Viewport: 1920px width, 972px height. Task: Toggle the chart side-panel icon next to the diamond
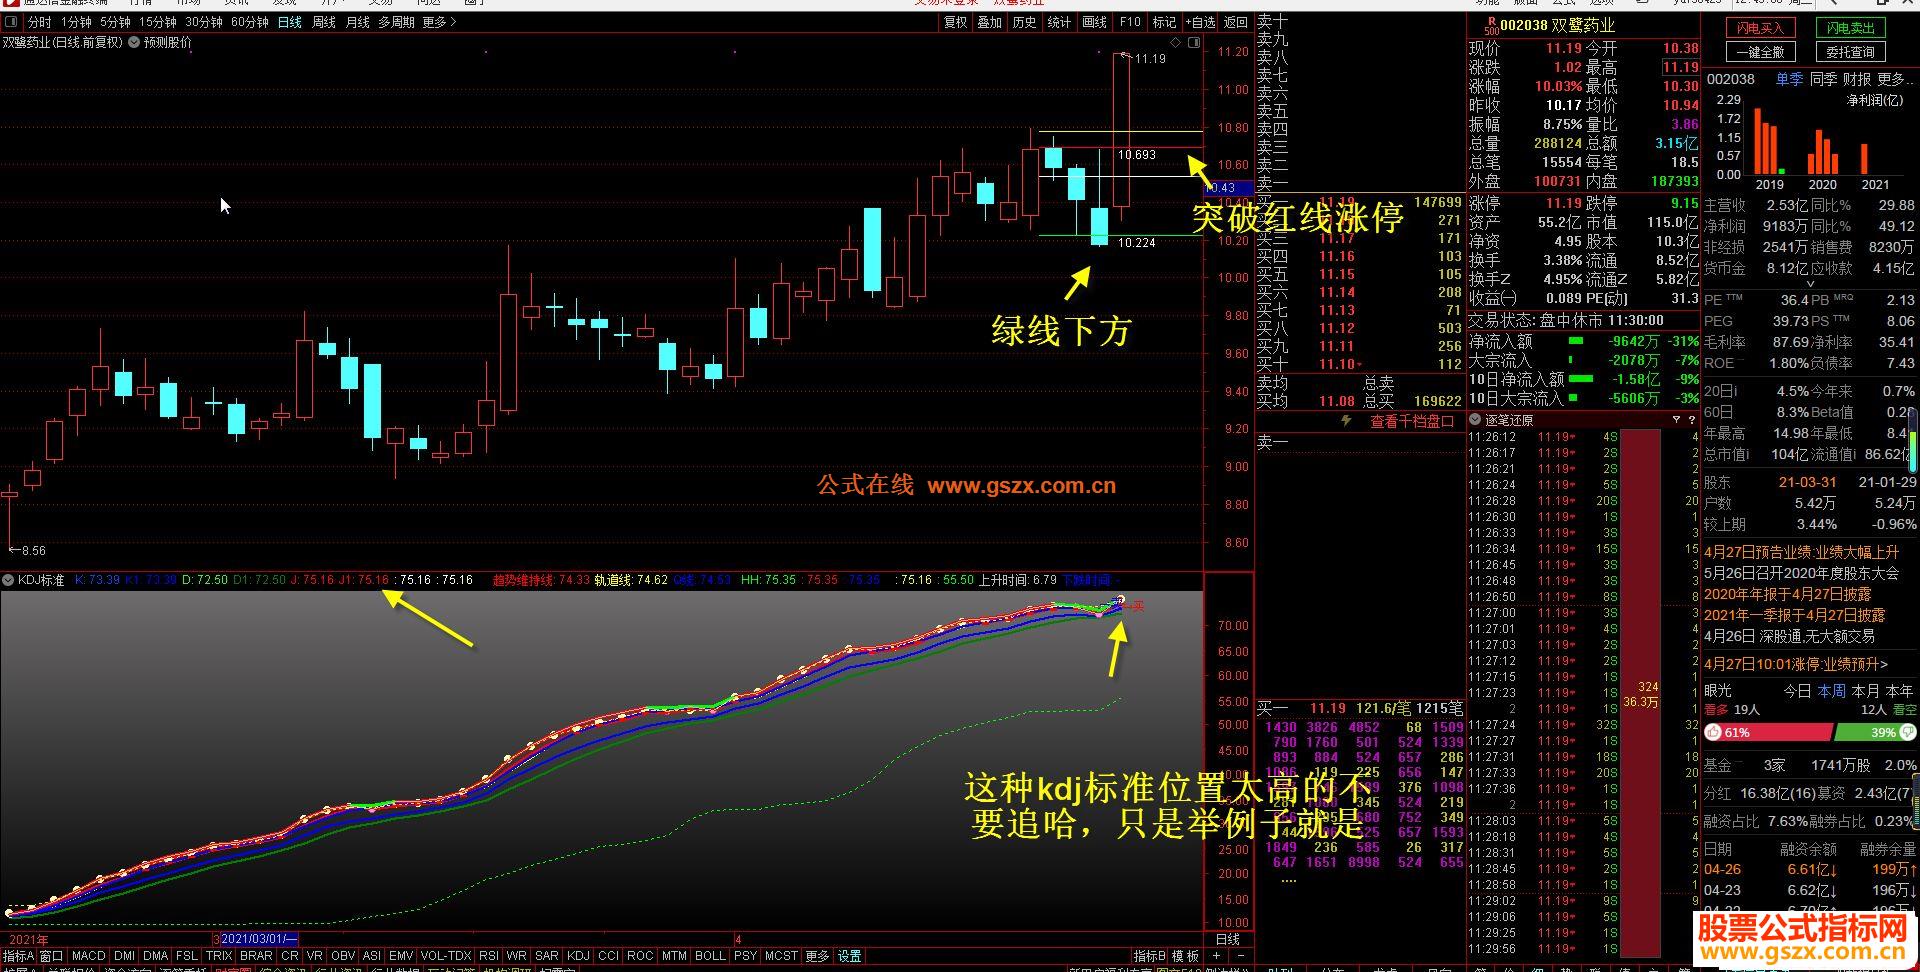pos(1193,42)
